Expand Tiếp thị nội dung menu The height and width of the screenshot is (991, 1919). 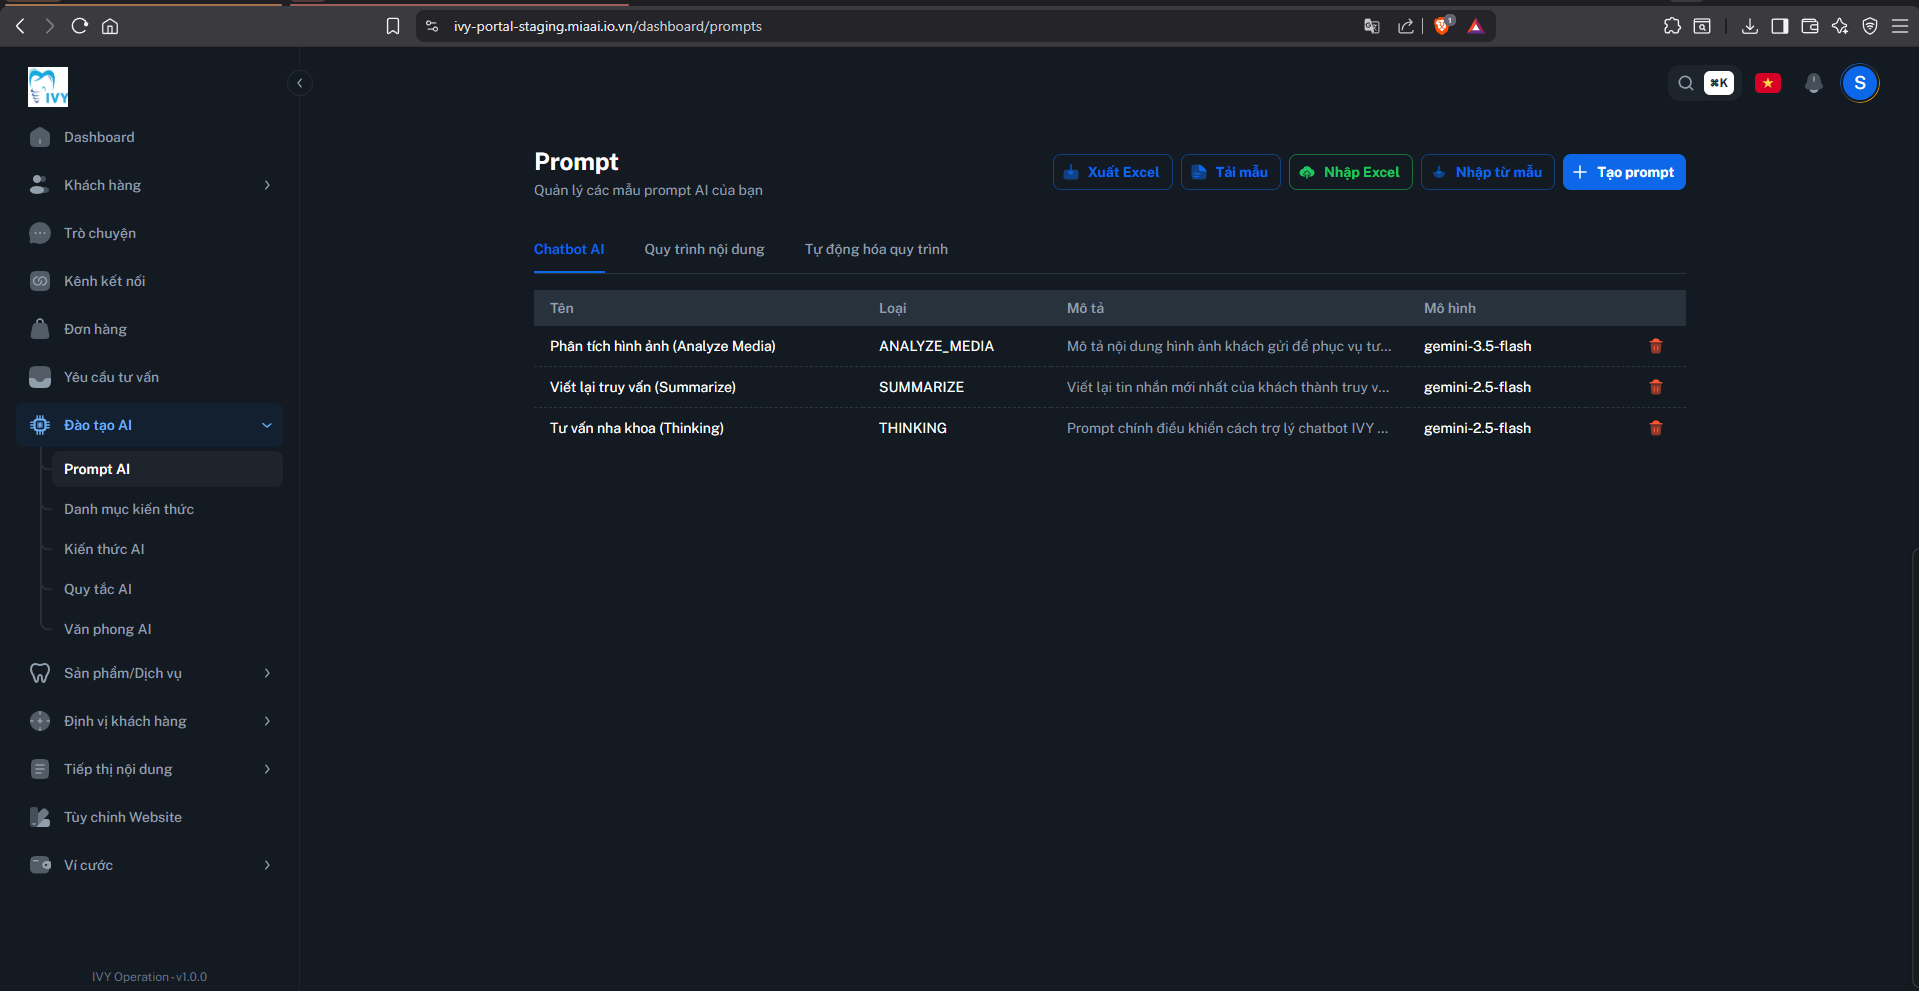point(150,769)
